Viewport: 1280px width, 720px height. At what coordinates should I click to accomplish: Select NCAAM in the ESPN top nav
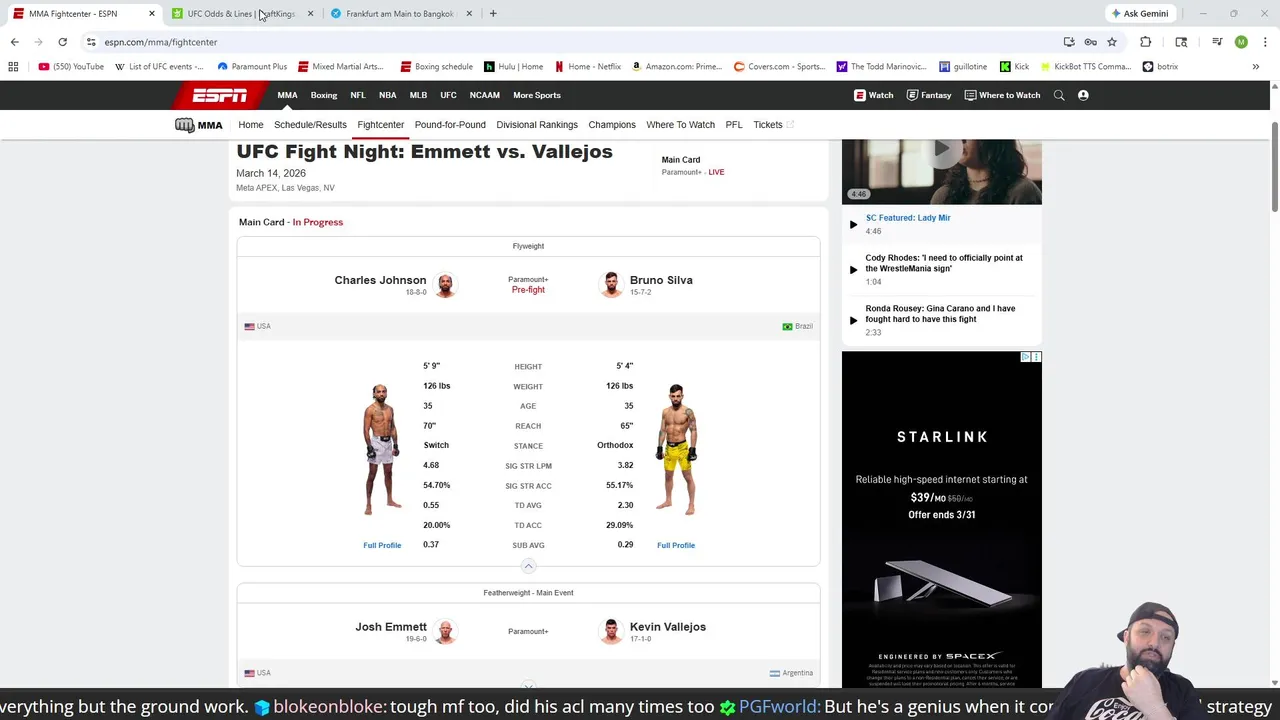pos(485,95)
